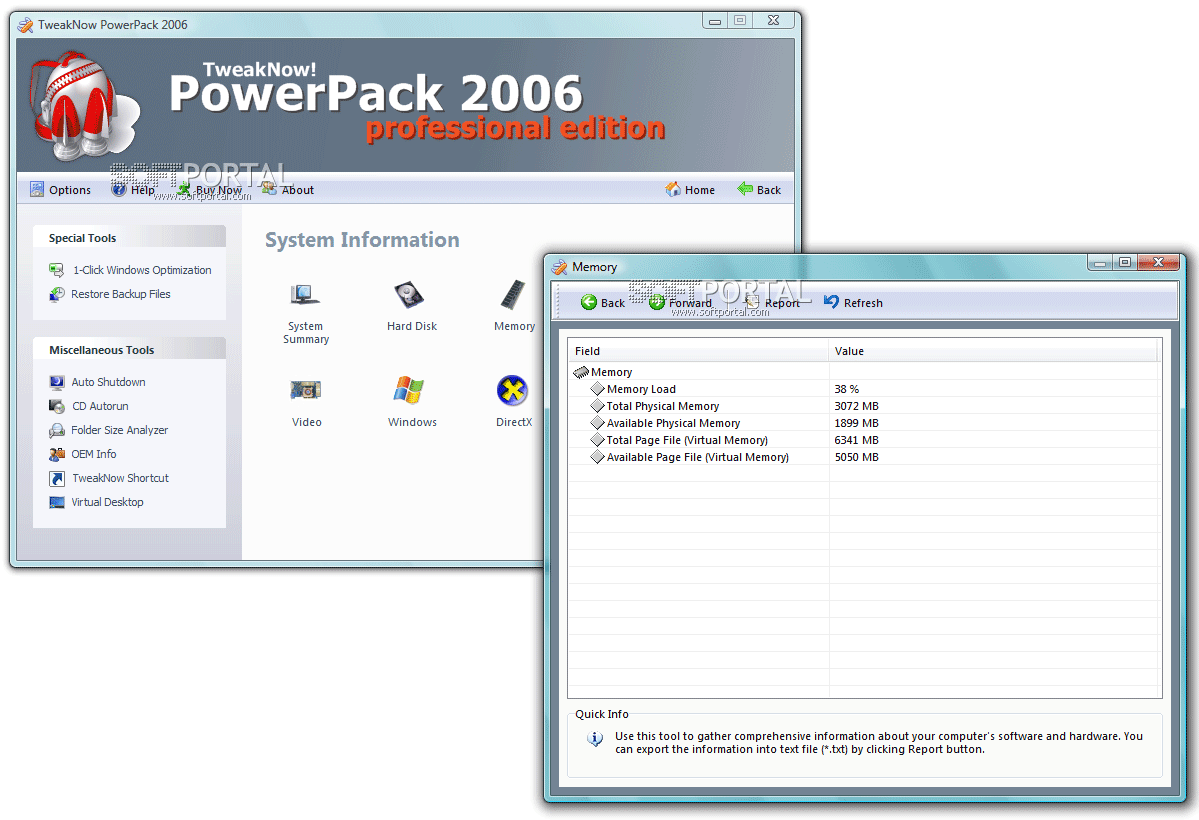This screenshot has height=820, width=1199.
Task: Open the Virtual Desktop link text
Action: tap(107, 502)
